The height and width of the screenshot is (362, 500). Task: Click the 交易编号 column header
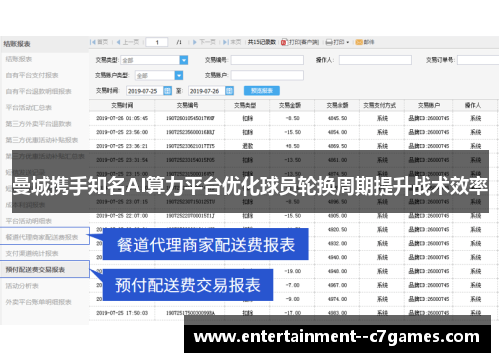pyautogui.click(x=187, y=105)
